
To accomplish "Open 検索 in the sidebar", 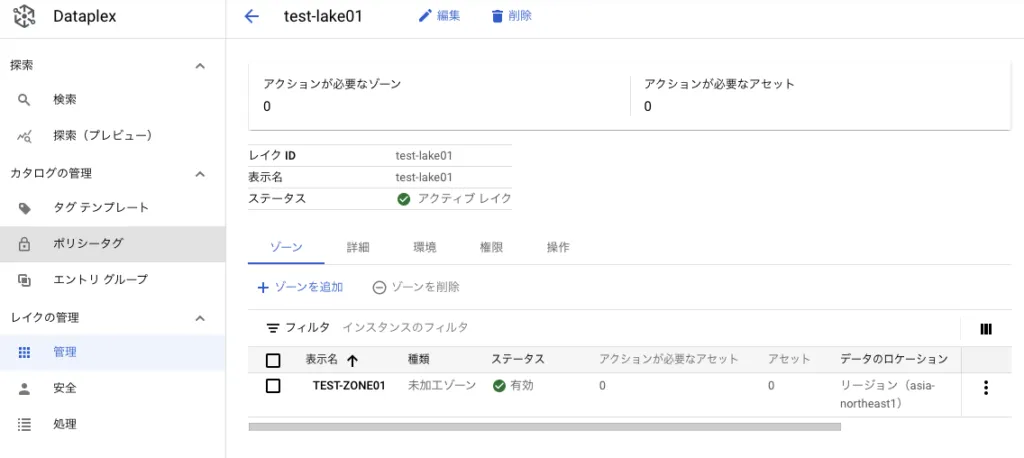I will click(x=113, y=100).
